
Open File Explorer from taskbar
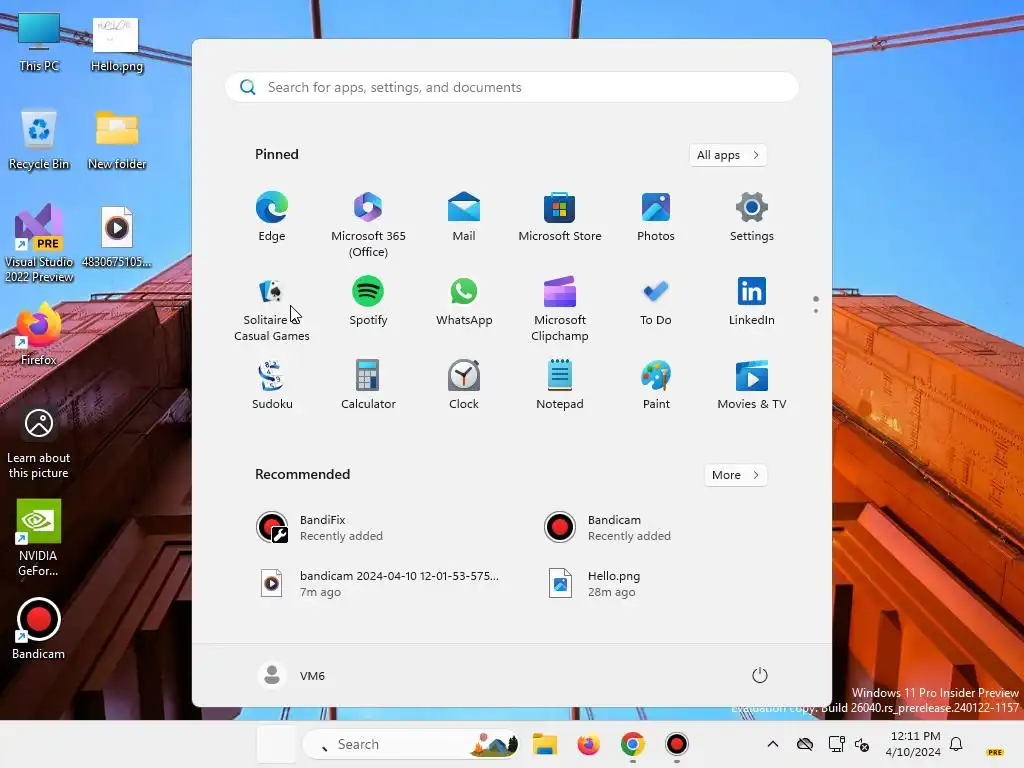click(545, 744)
